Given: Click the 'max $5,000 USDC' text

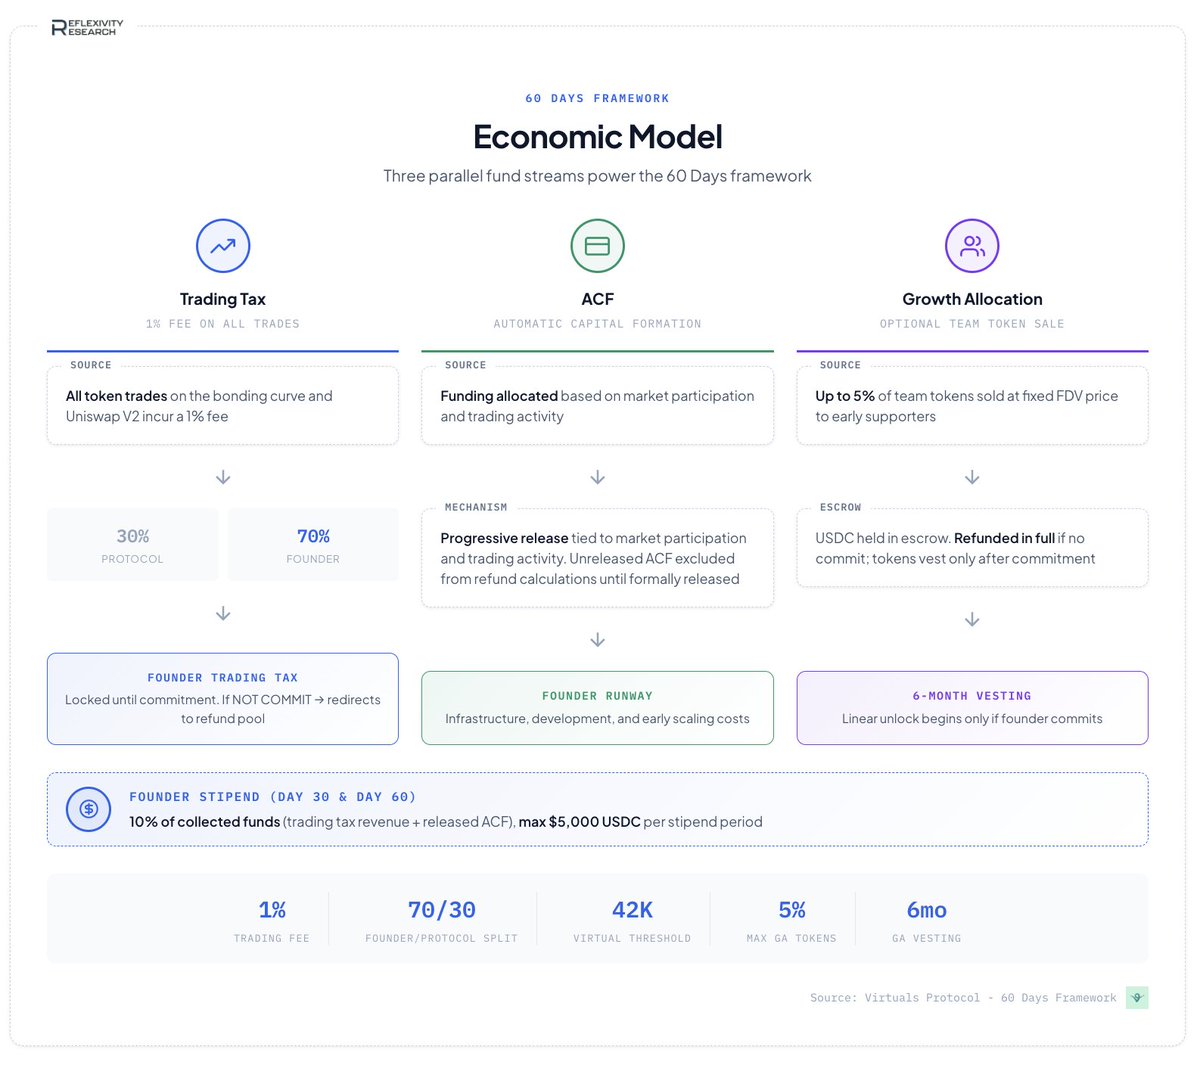Looking at the screenshot, I should click(x=579, y=822).
